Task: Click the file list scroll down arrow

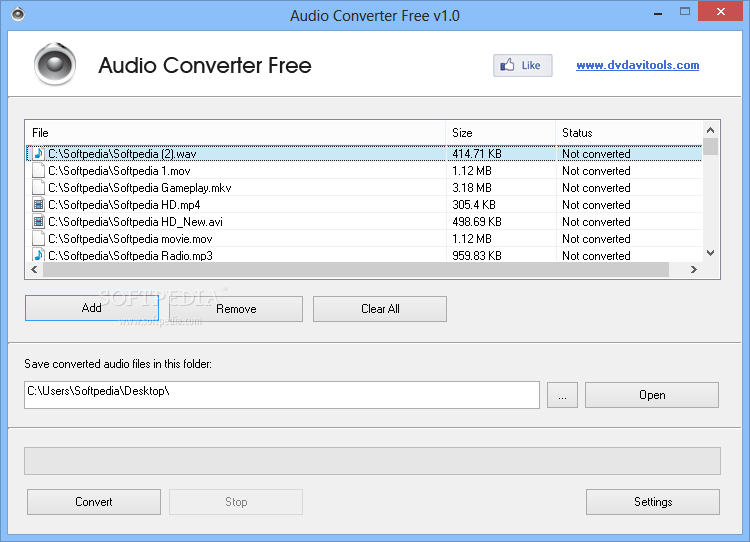Action: point(711,253)
